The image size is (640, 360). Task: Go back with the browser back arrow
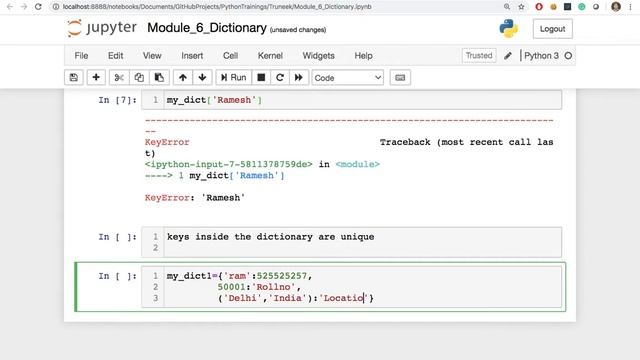10,7
